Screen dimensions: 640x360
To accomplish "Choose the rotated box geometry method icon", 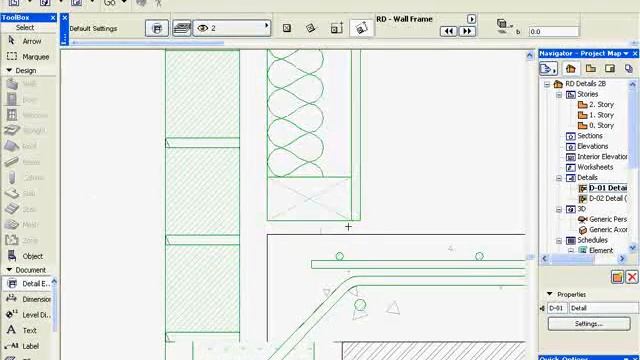I will [311, 28].
